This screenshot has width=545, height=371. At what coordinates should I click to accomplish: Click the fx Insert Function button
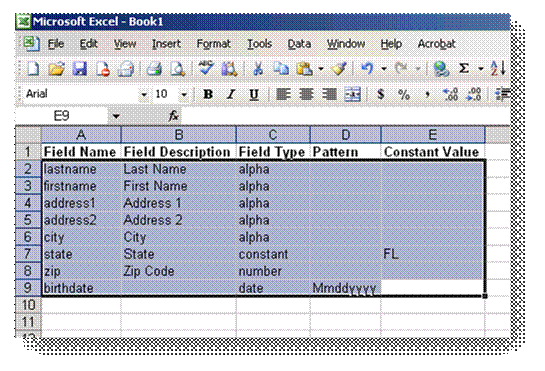click(173, 115)
